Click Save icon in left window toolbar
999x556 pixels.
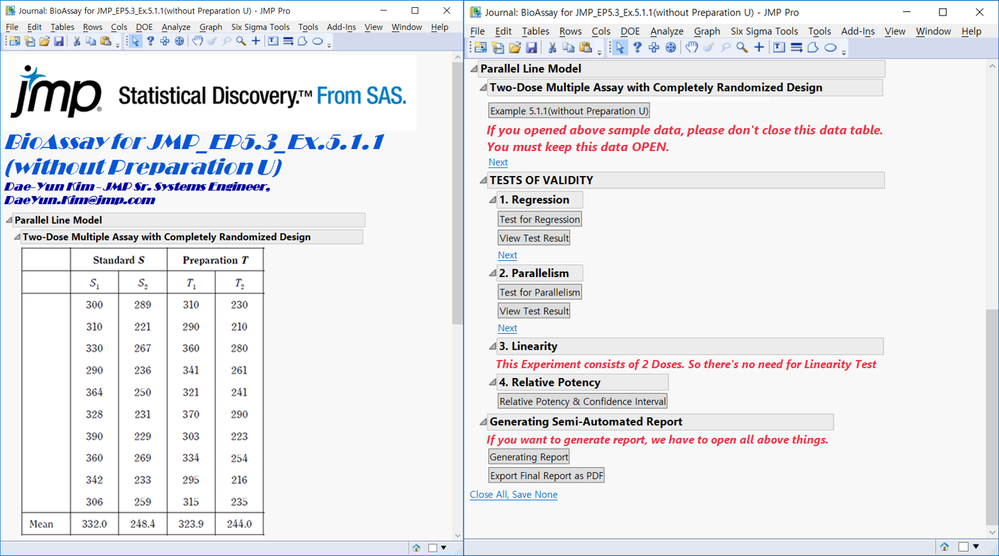(x=59, y=42)
